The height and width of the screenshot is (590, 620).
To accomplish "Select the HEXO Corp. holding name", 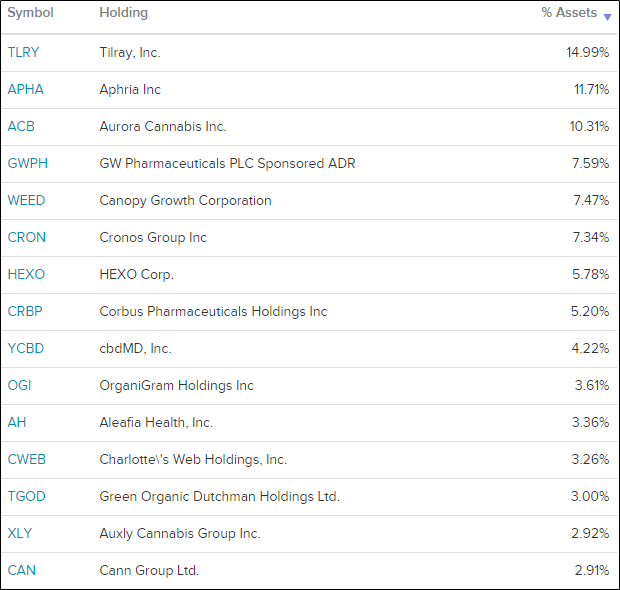I will [136, 274].
